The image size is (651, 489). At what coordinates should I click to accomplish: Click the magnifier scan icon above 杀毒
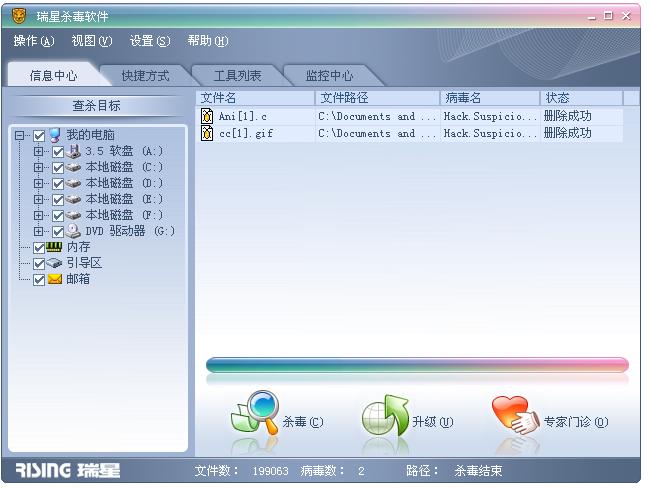pos(255,414)
